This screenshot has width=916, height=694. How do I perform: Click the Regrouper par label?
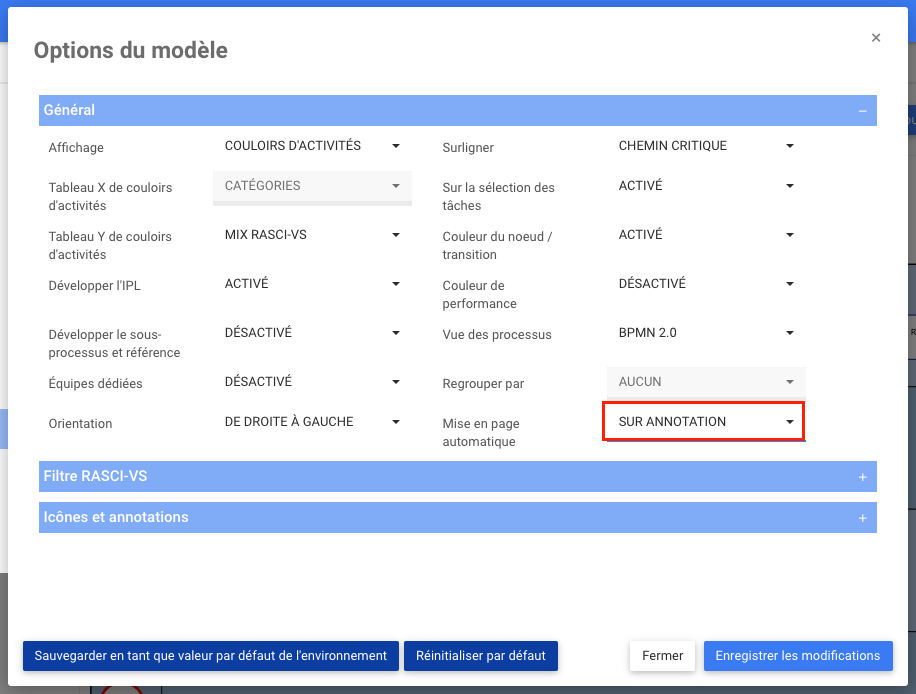[483, 384]
